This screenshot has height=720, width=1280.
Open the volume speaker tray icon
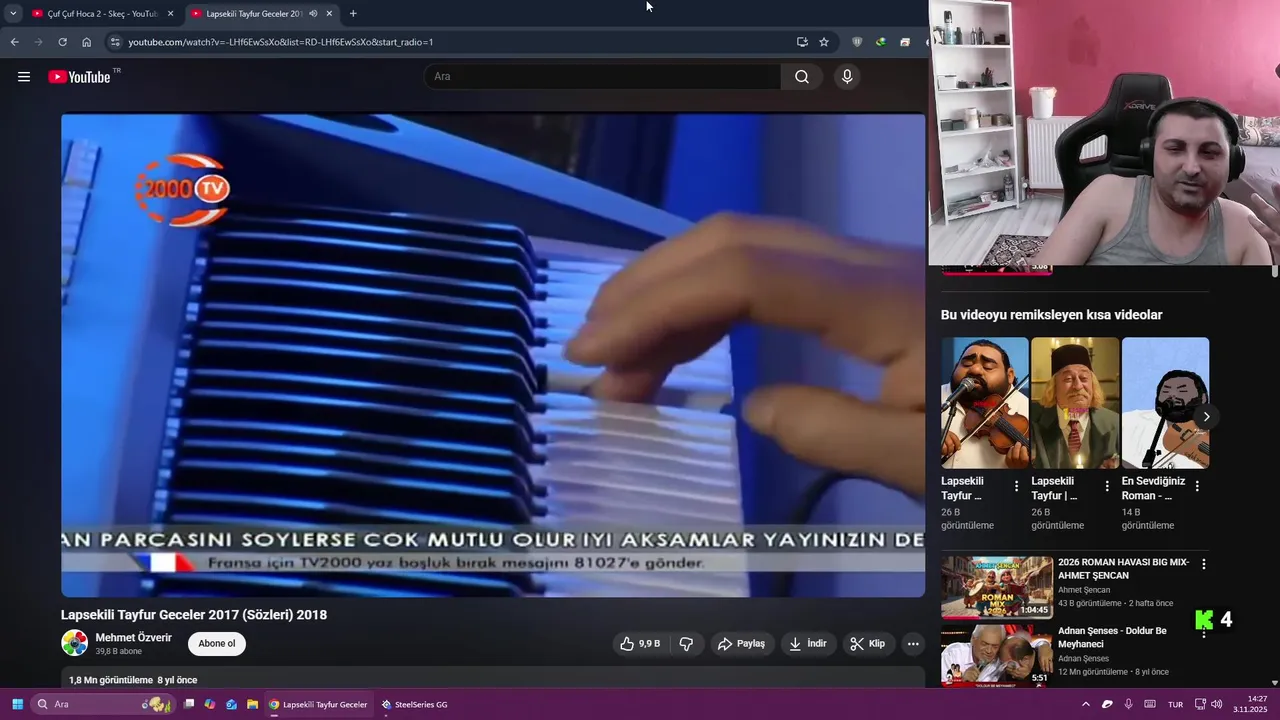pos(1216,704)
